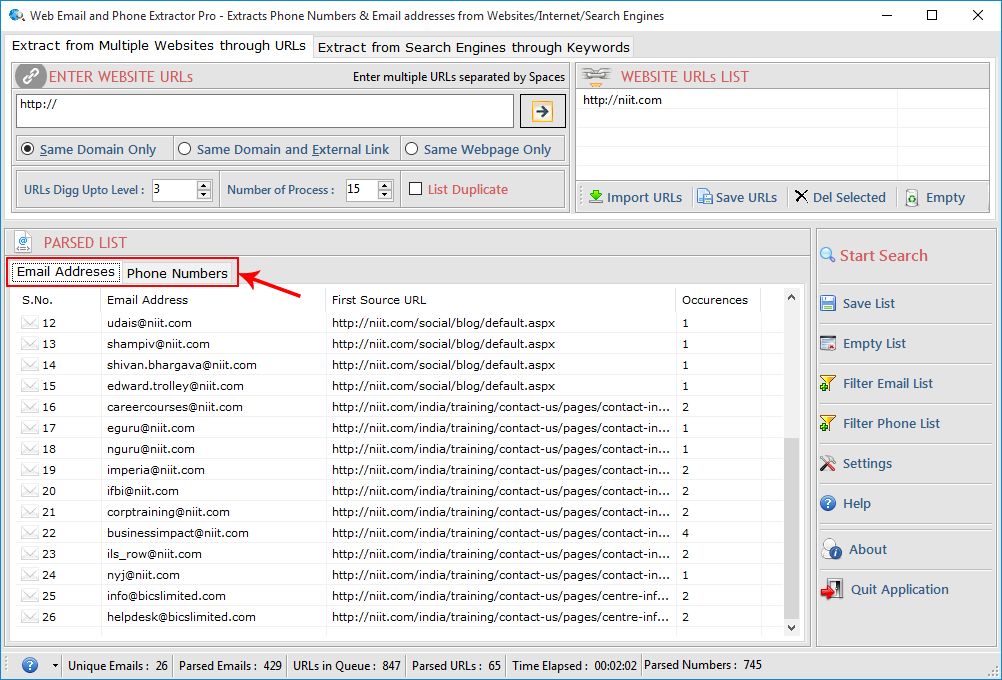Image resolution: width=1002 pixels, height=680 pixels.
Task: Select the Same Webpage Only radio button
Action: 412,149
